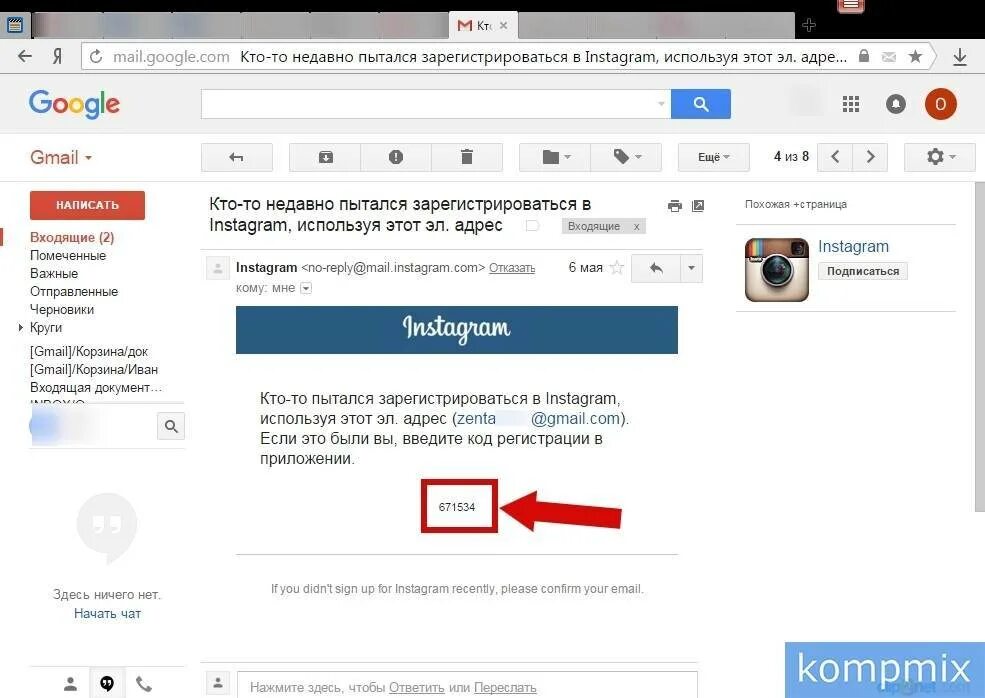
Task: Remove the Входящие label with x
Action: tap(636, 227)
